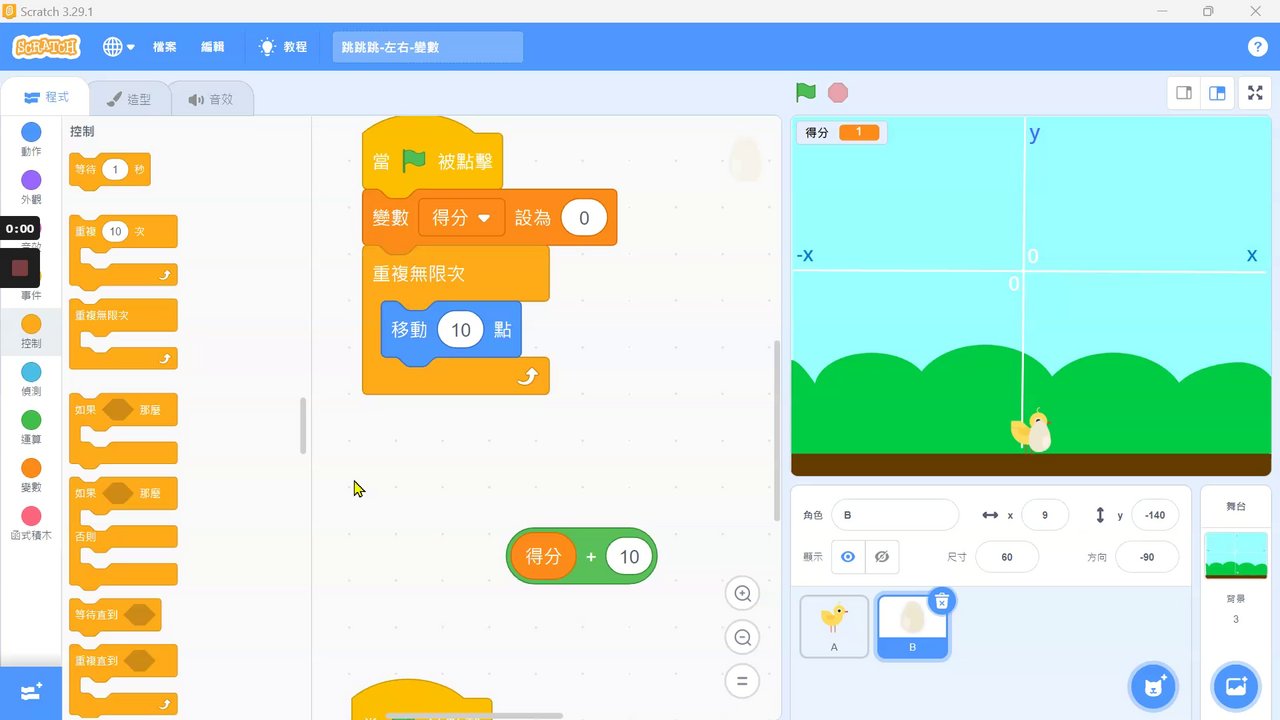This screenshot has width=1280, height=720.
Task: Zoom out the code workspace
Action: pos(742,638)
